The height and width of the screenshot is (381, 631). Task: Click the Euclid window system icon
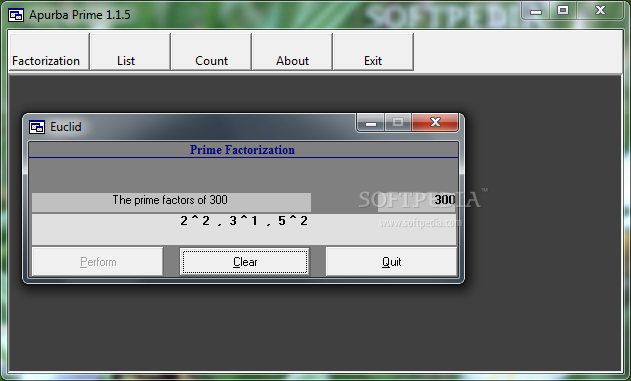click(x=37, y=127)
